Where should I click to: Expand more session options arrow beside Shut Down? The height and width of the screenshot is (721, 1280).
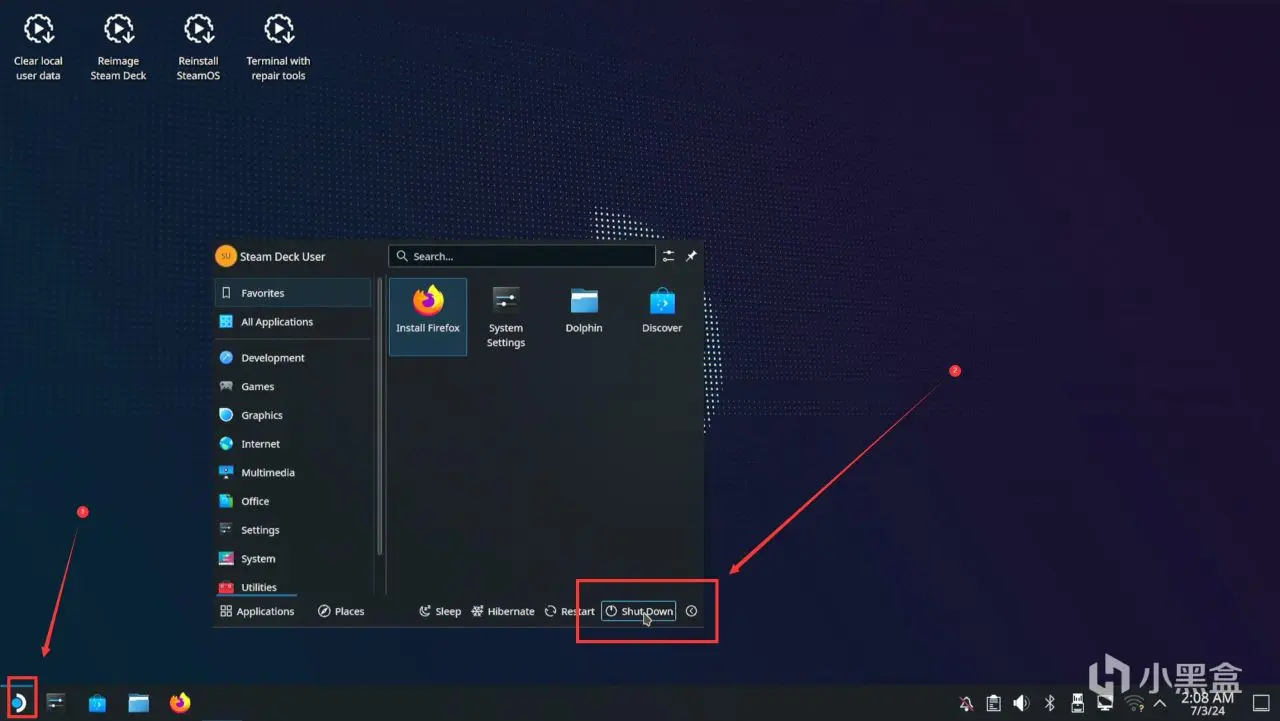[691, 611]
